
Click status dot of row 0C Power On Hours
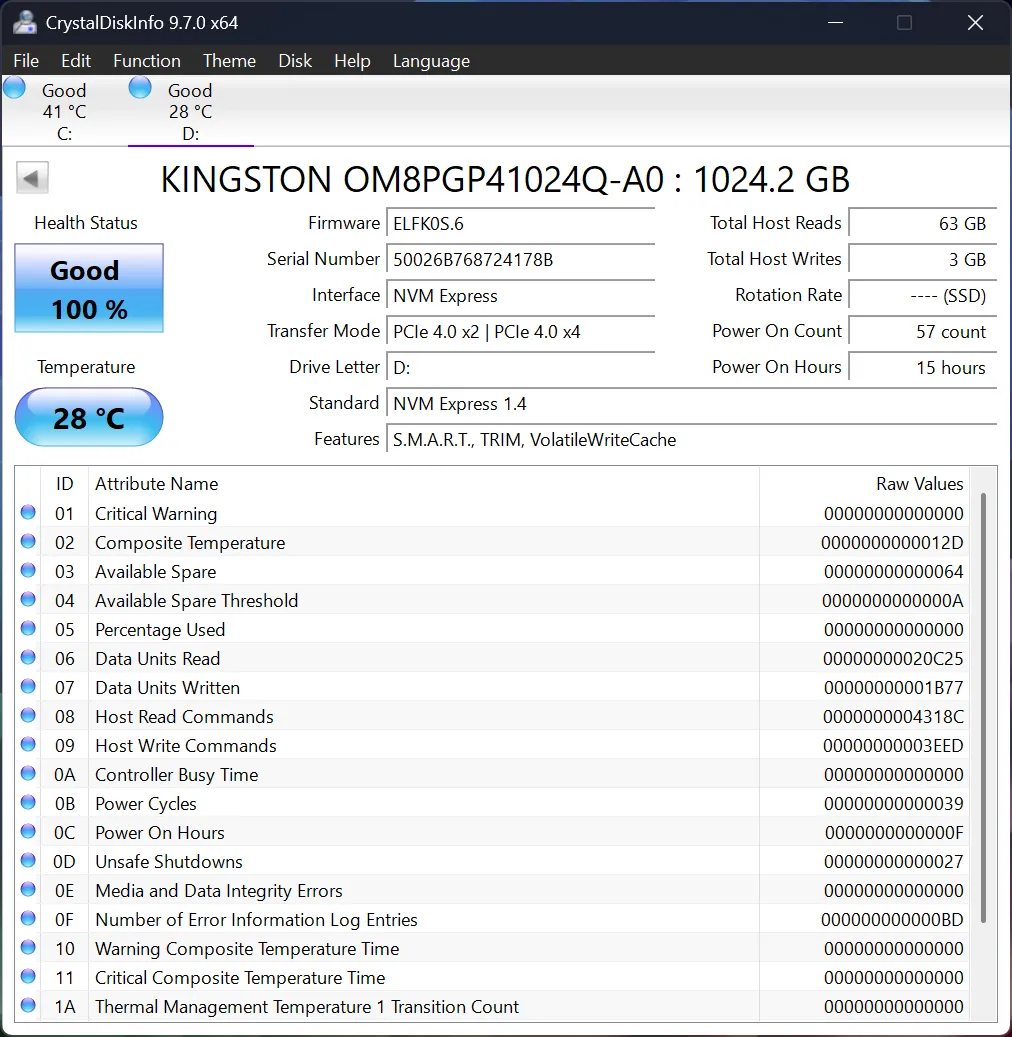point(28,831)
